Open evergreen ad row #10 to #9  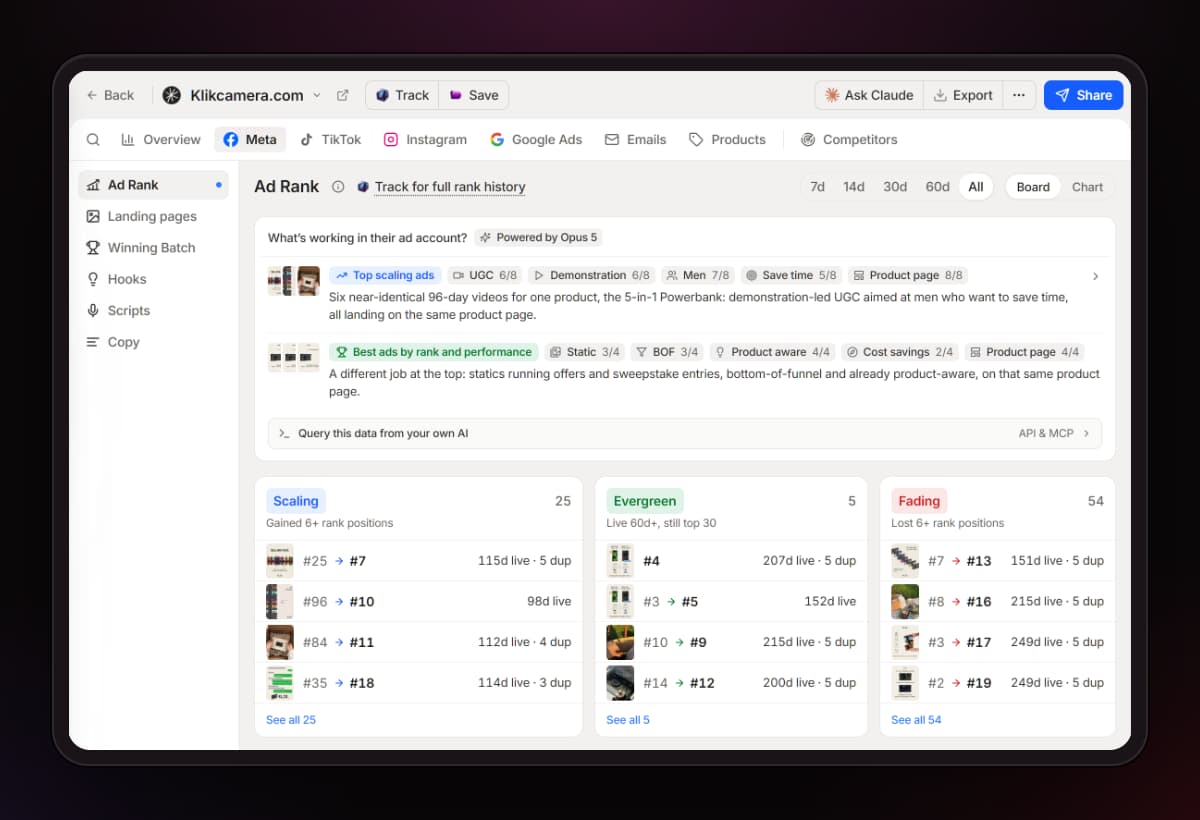click(x=731, y=642)
